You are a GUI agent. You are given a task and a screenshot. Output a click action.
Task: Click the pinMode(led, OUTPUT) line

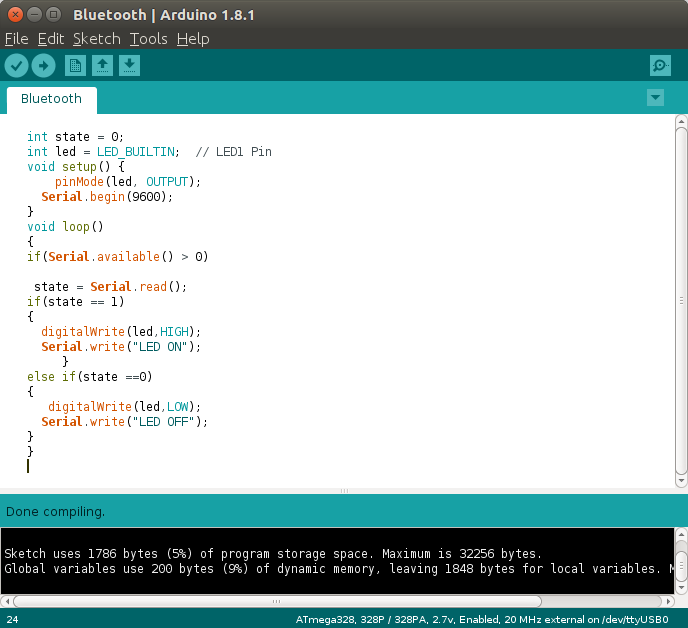coord(128,182)
